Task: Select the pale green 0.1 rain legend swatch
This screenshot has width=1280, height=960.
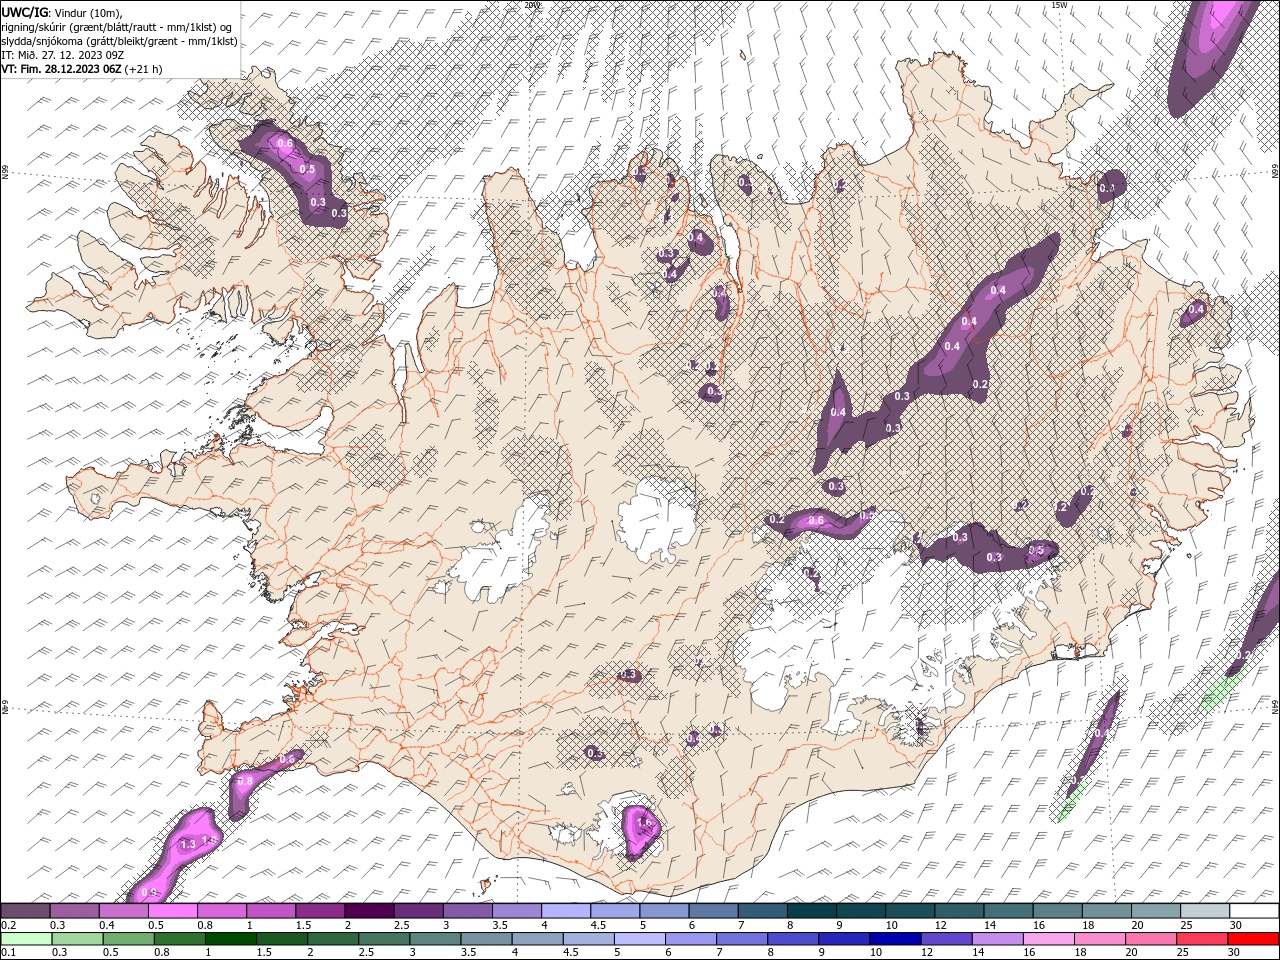Action: (x=26, y=939)
